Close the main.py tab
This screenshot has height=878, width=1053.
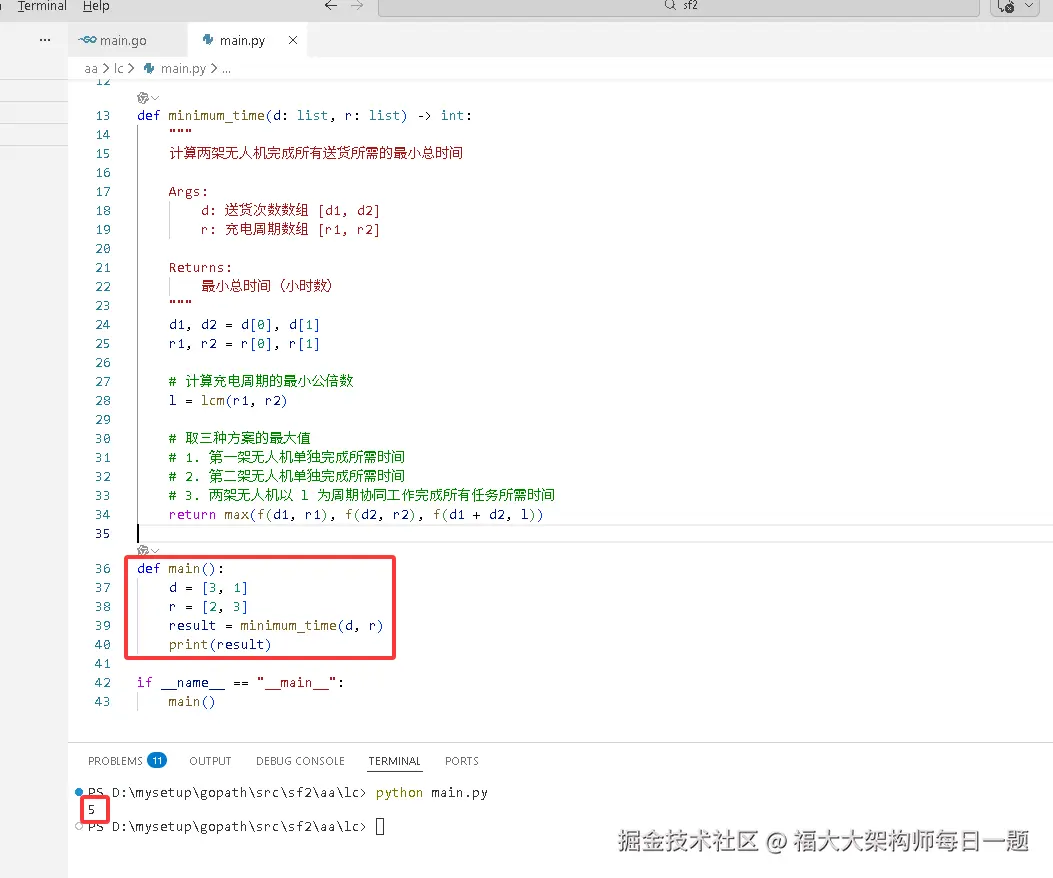[x=291, y=40]
